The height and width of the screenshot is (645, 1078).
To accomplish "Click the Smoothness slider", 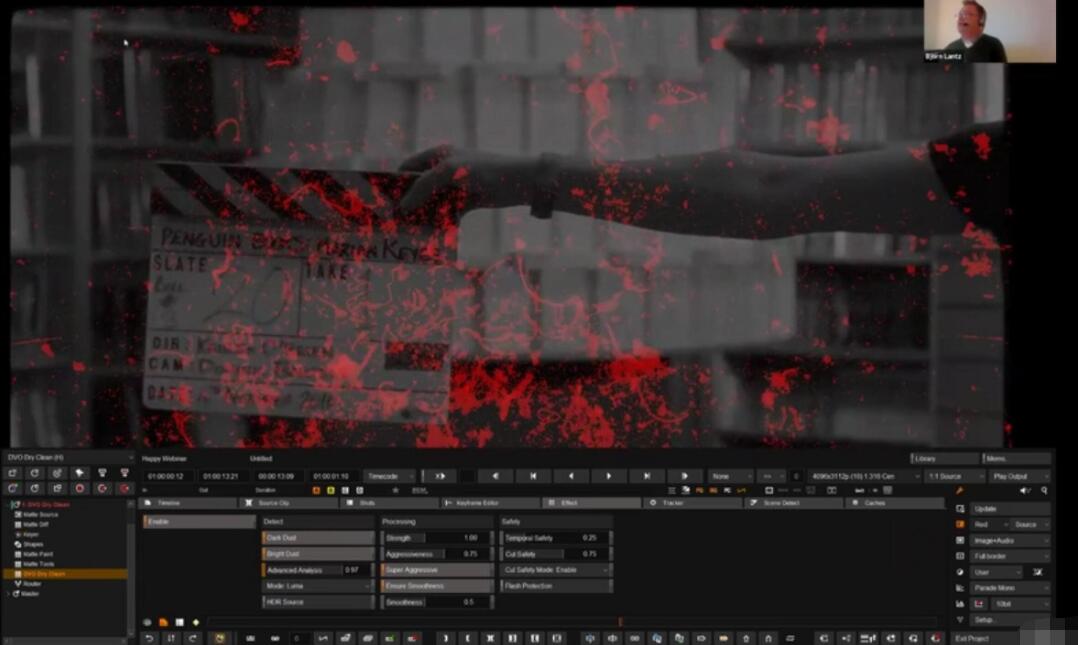I will (437, 602).
